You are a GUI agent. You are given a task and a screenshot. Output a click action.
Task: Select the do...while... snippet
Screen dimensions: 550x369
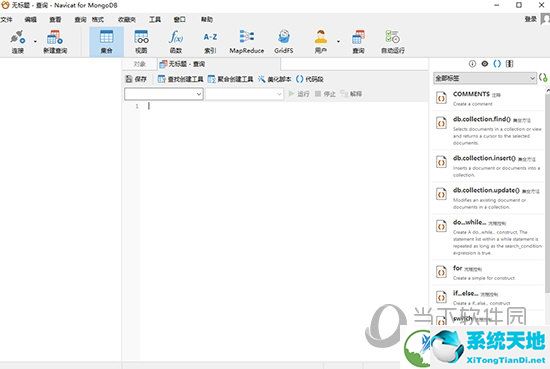tap(488, 237)
